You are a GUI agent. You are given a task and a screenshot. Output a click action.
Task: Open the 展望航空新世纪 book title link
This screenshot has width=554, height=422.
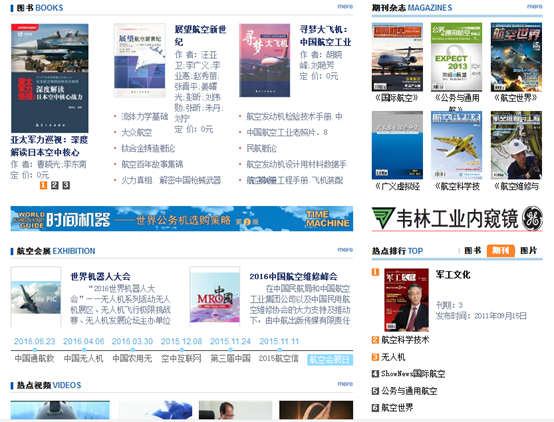click(x=200, y=35)
